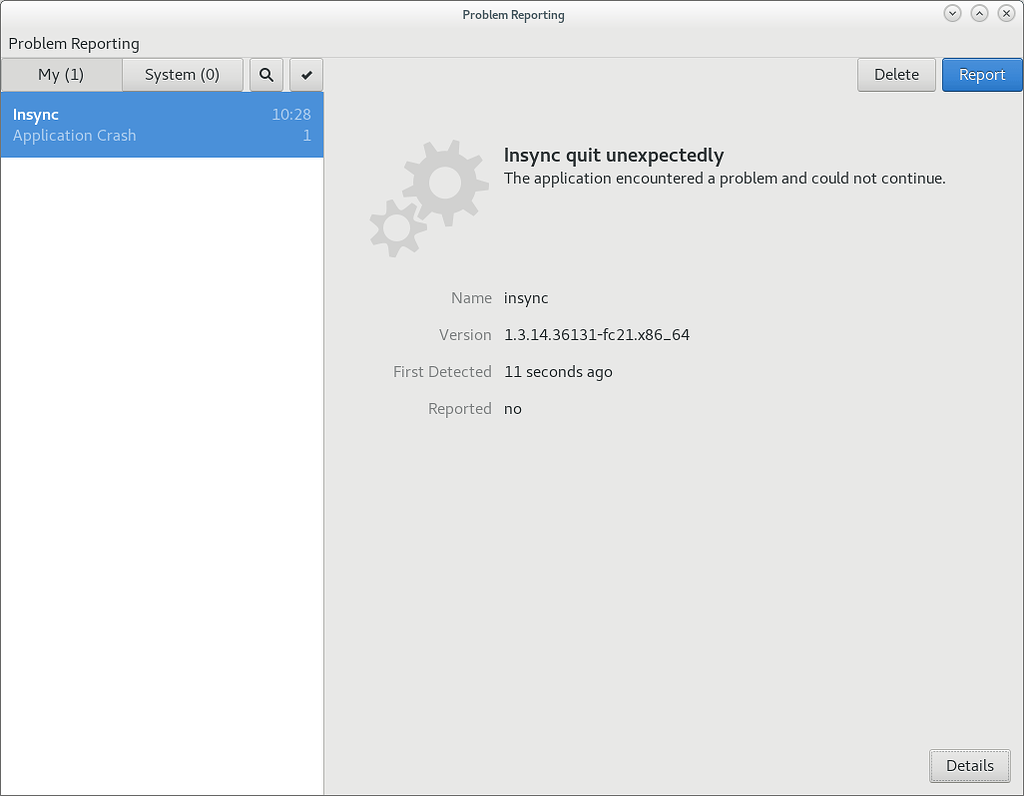Image resolution: width=1024 pixels, height=796 pixels.
Task: Click the version number 1.3.14.36131-fc21.x86_64
Action: pyautogui.click(x=596, y=334)
